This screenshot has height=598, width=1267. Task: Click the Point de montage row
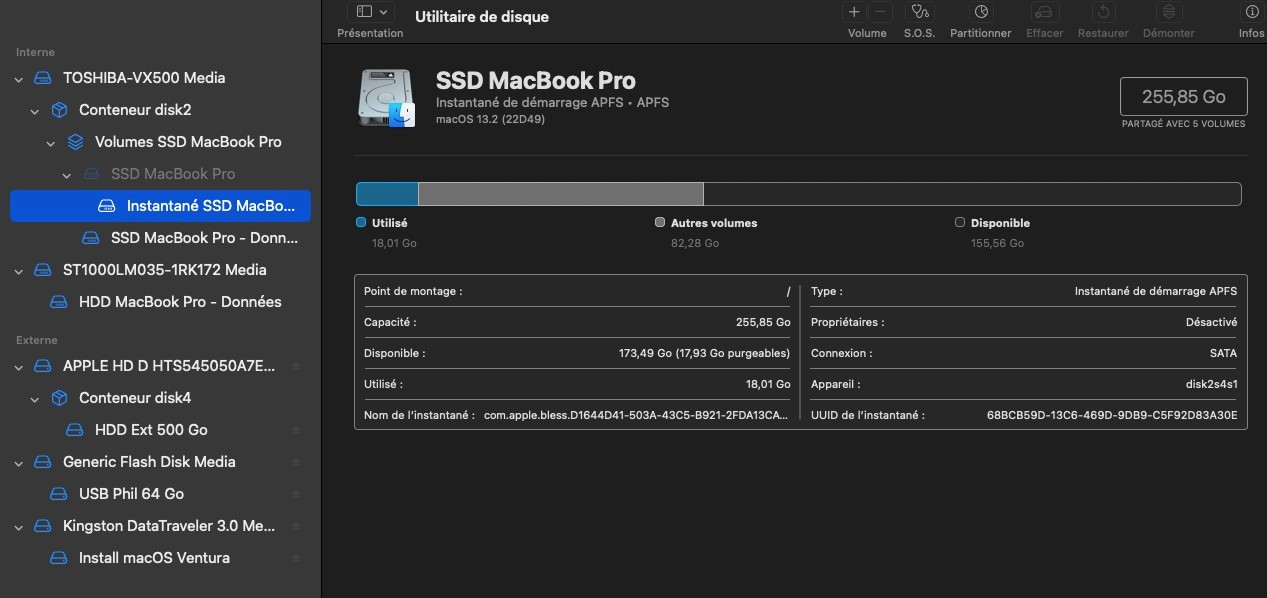click(578, 291)
